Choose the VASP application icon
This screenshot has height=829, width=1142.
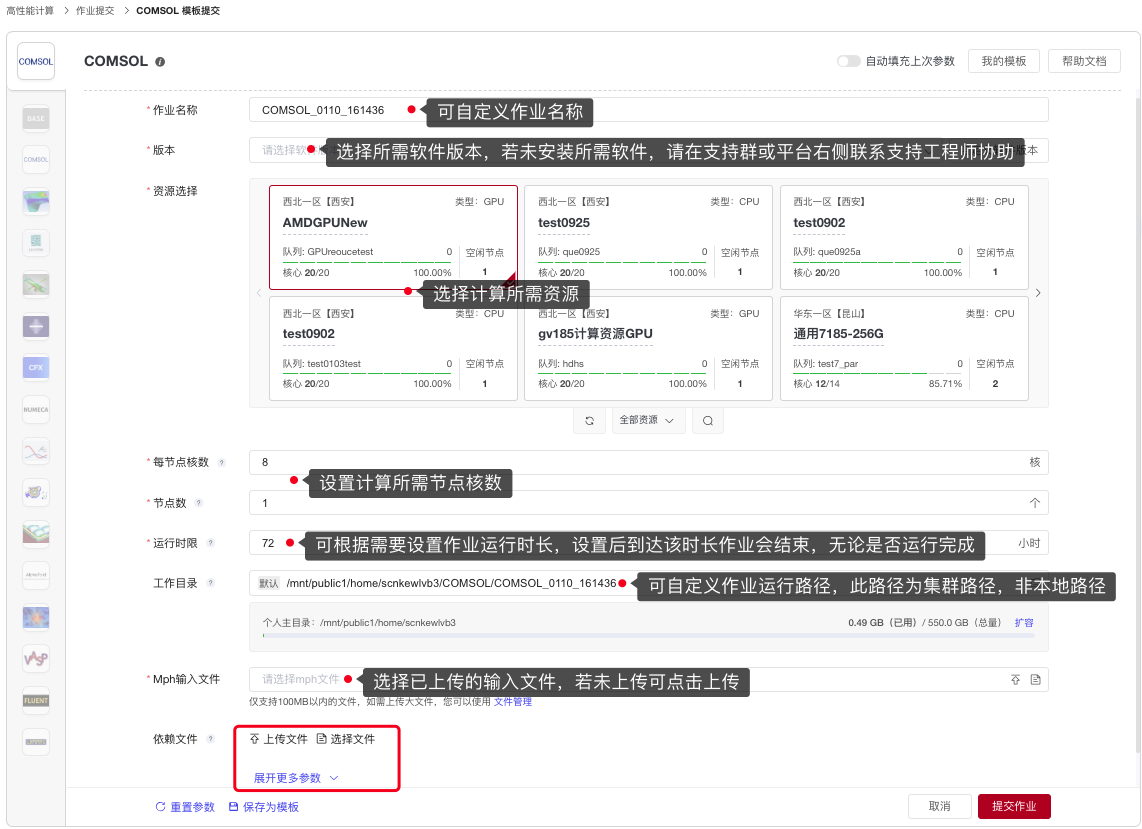36,658
